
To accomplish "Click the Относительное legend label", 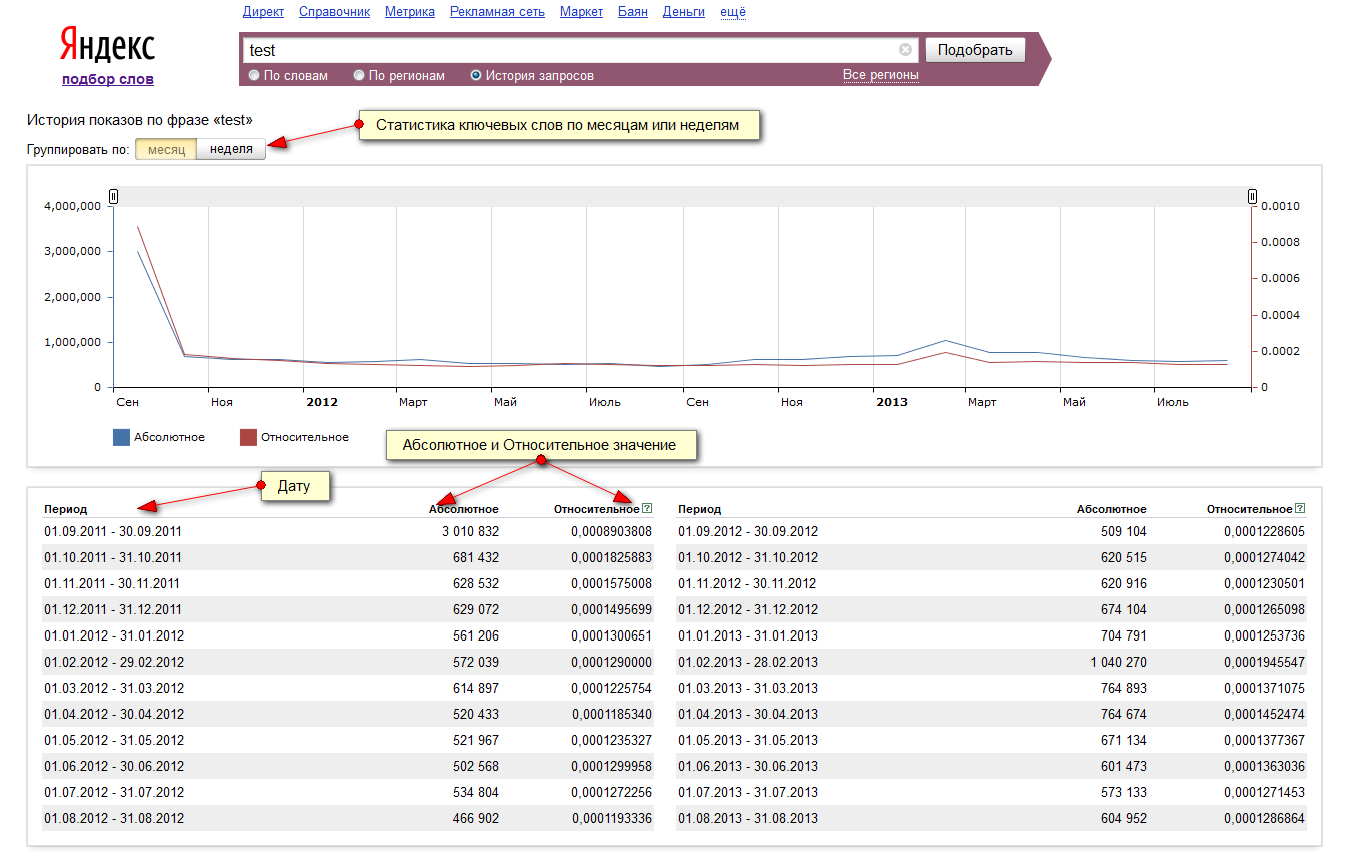I will (305, 437).
